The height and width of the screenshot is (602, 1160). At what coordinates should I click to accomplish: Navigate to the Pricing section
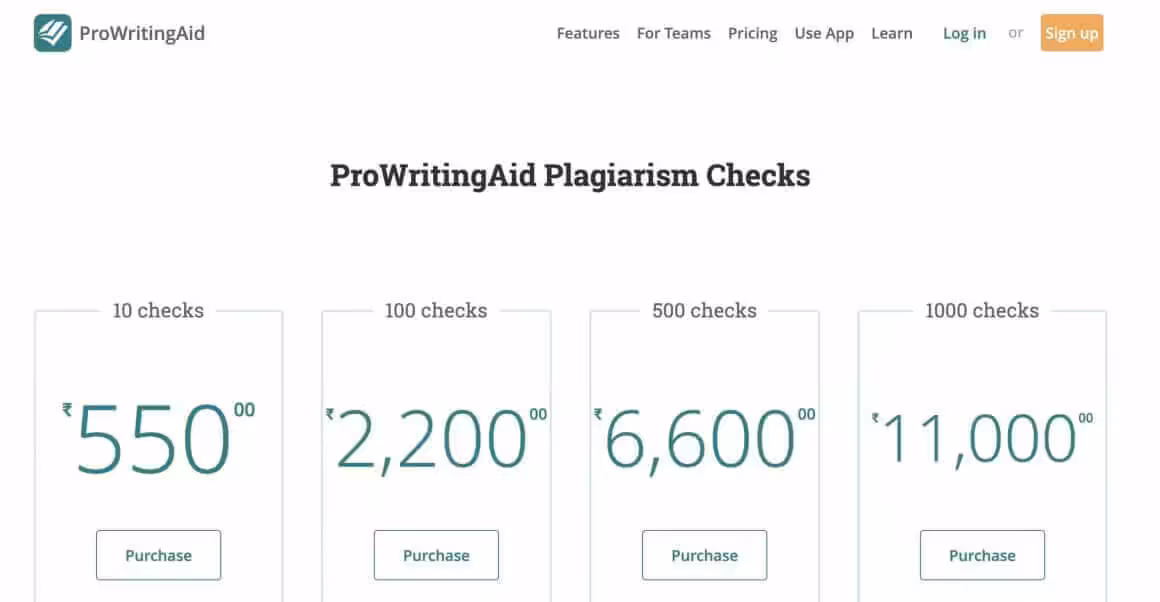click(752, 33)
